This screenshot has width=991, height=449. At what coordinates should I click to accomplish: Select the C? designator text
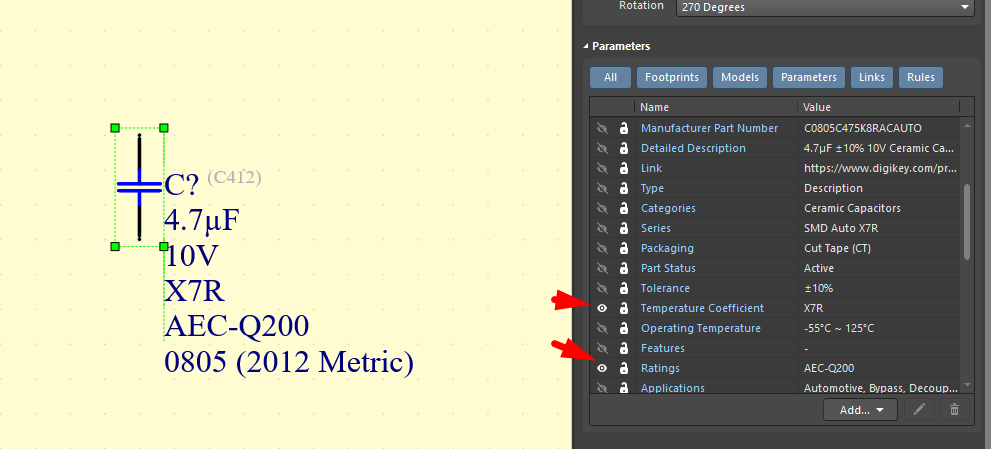tap(182, 186)
